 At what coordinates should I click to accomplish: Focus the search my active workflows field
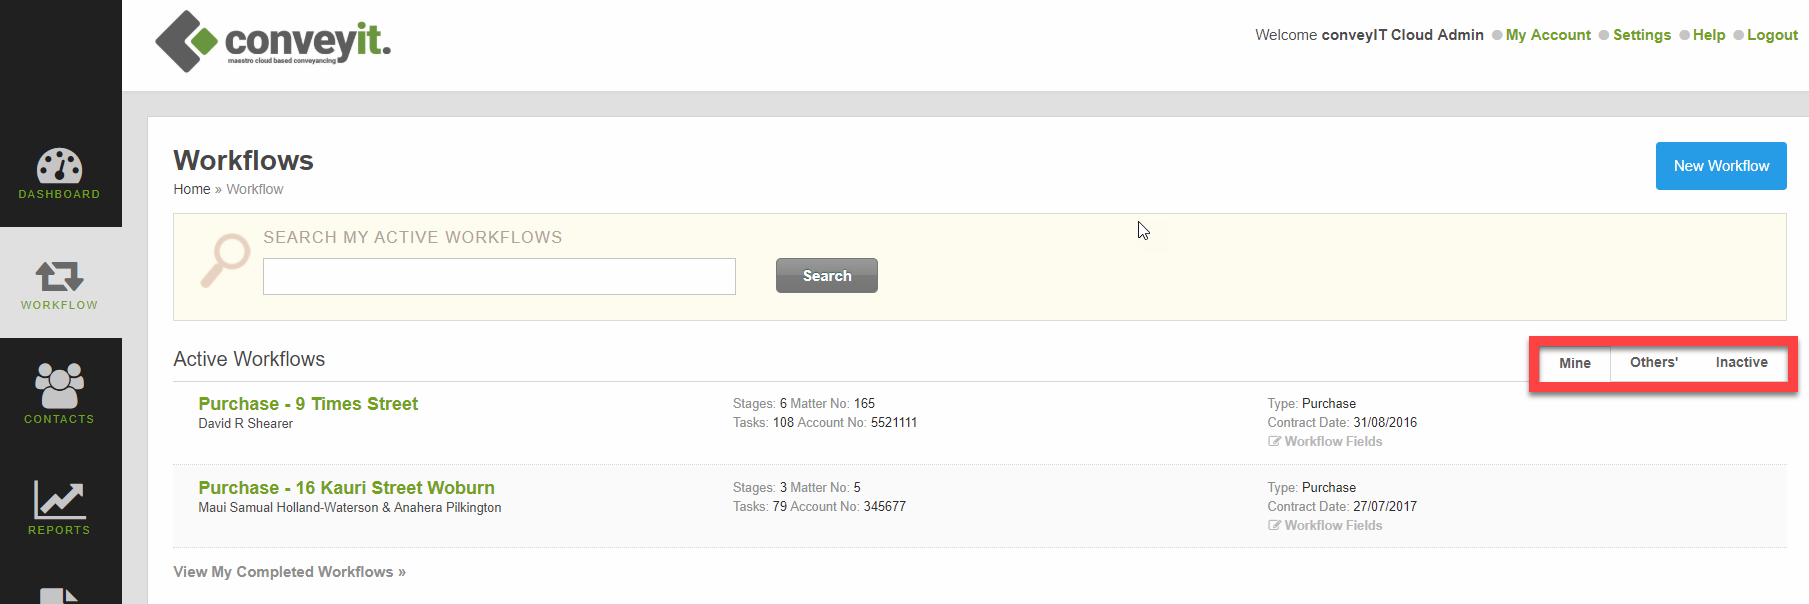tap(499, 277)
